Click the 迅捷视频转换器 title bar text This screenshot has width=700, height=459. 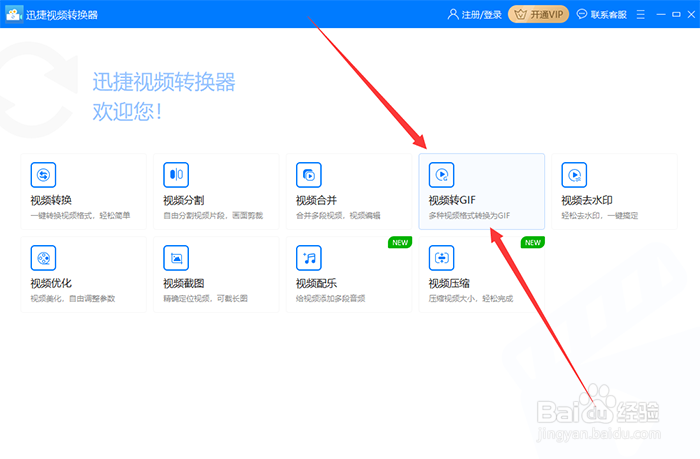[62, 15]
